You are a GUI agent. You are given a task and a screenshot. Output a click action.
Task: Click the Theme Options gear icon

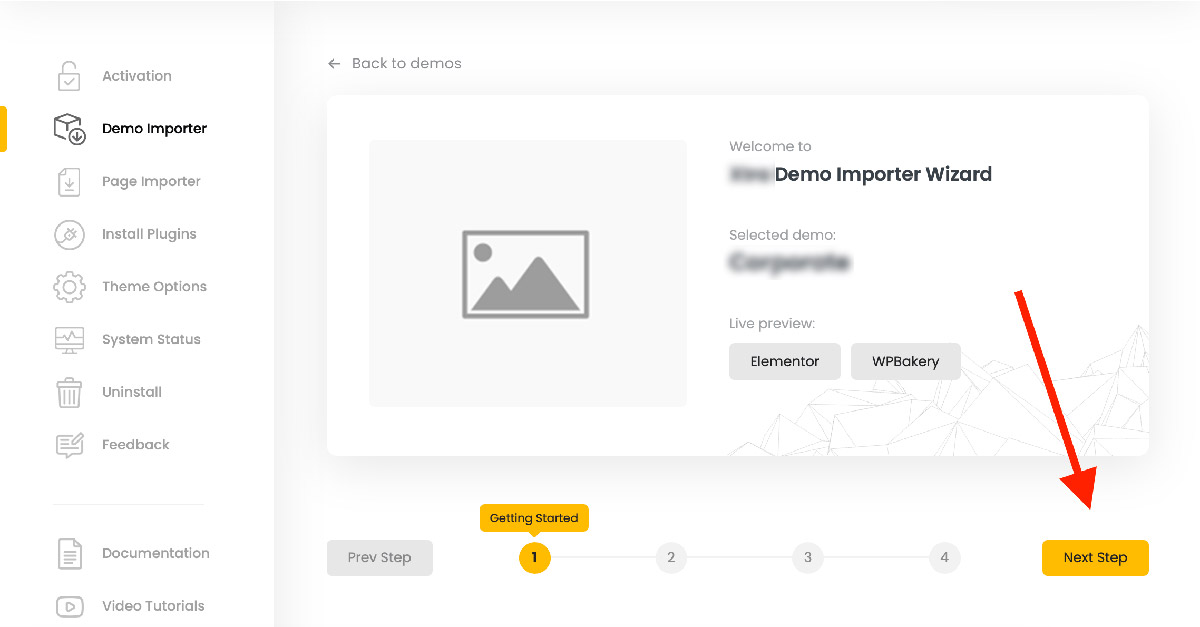[x=69, y=287]
